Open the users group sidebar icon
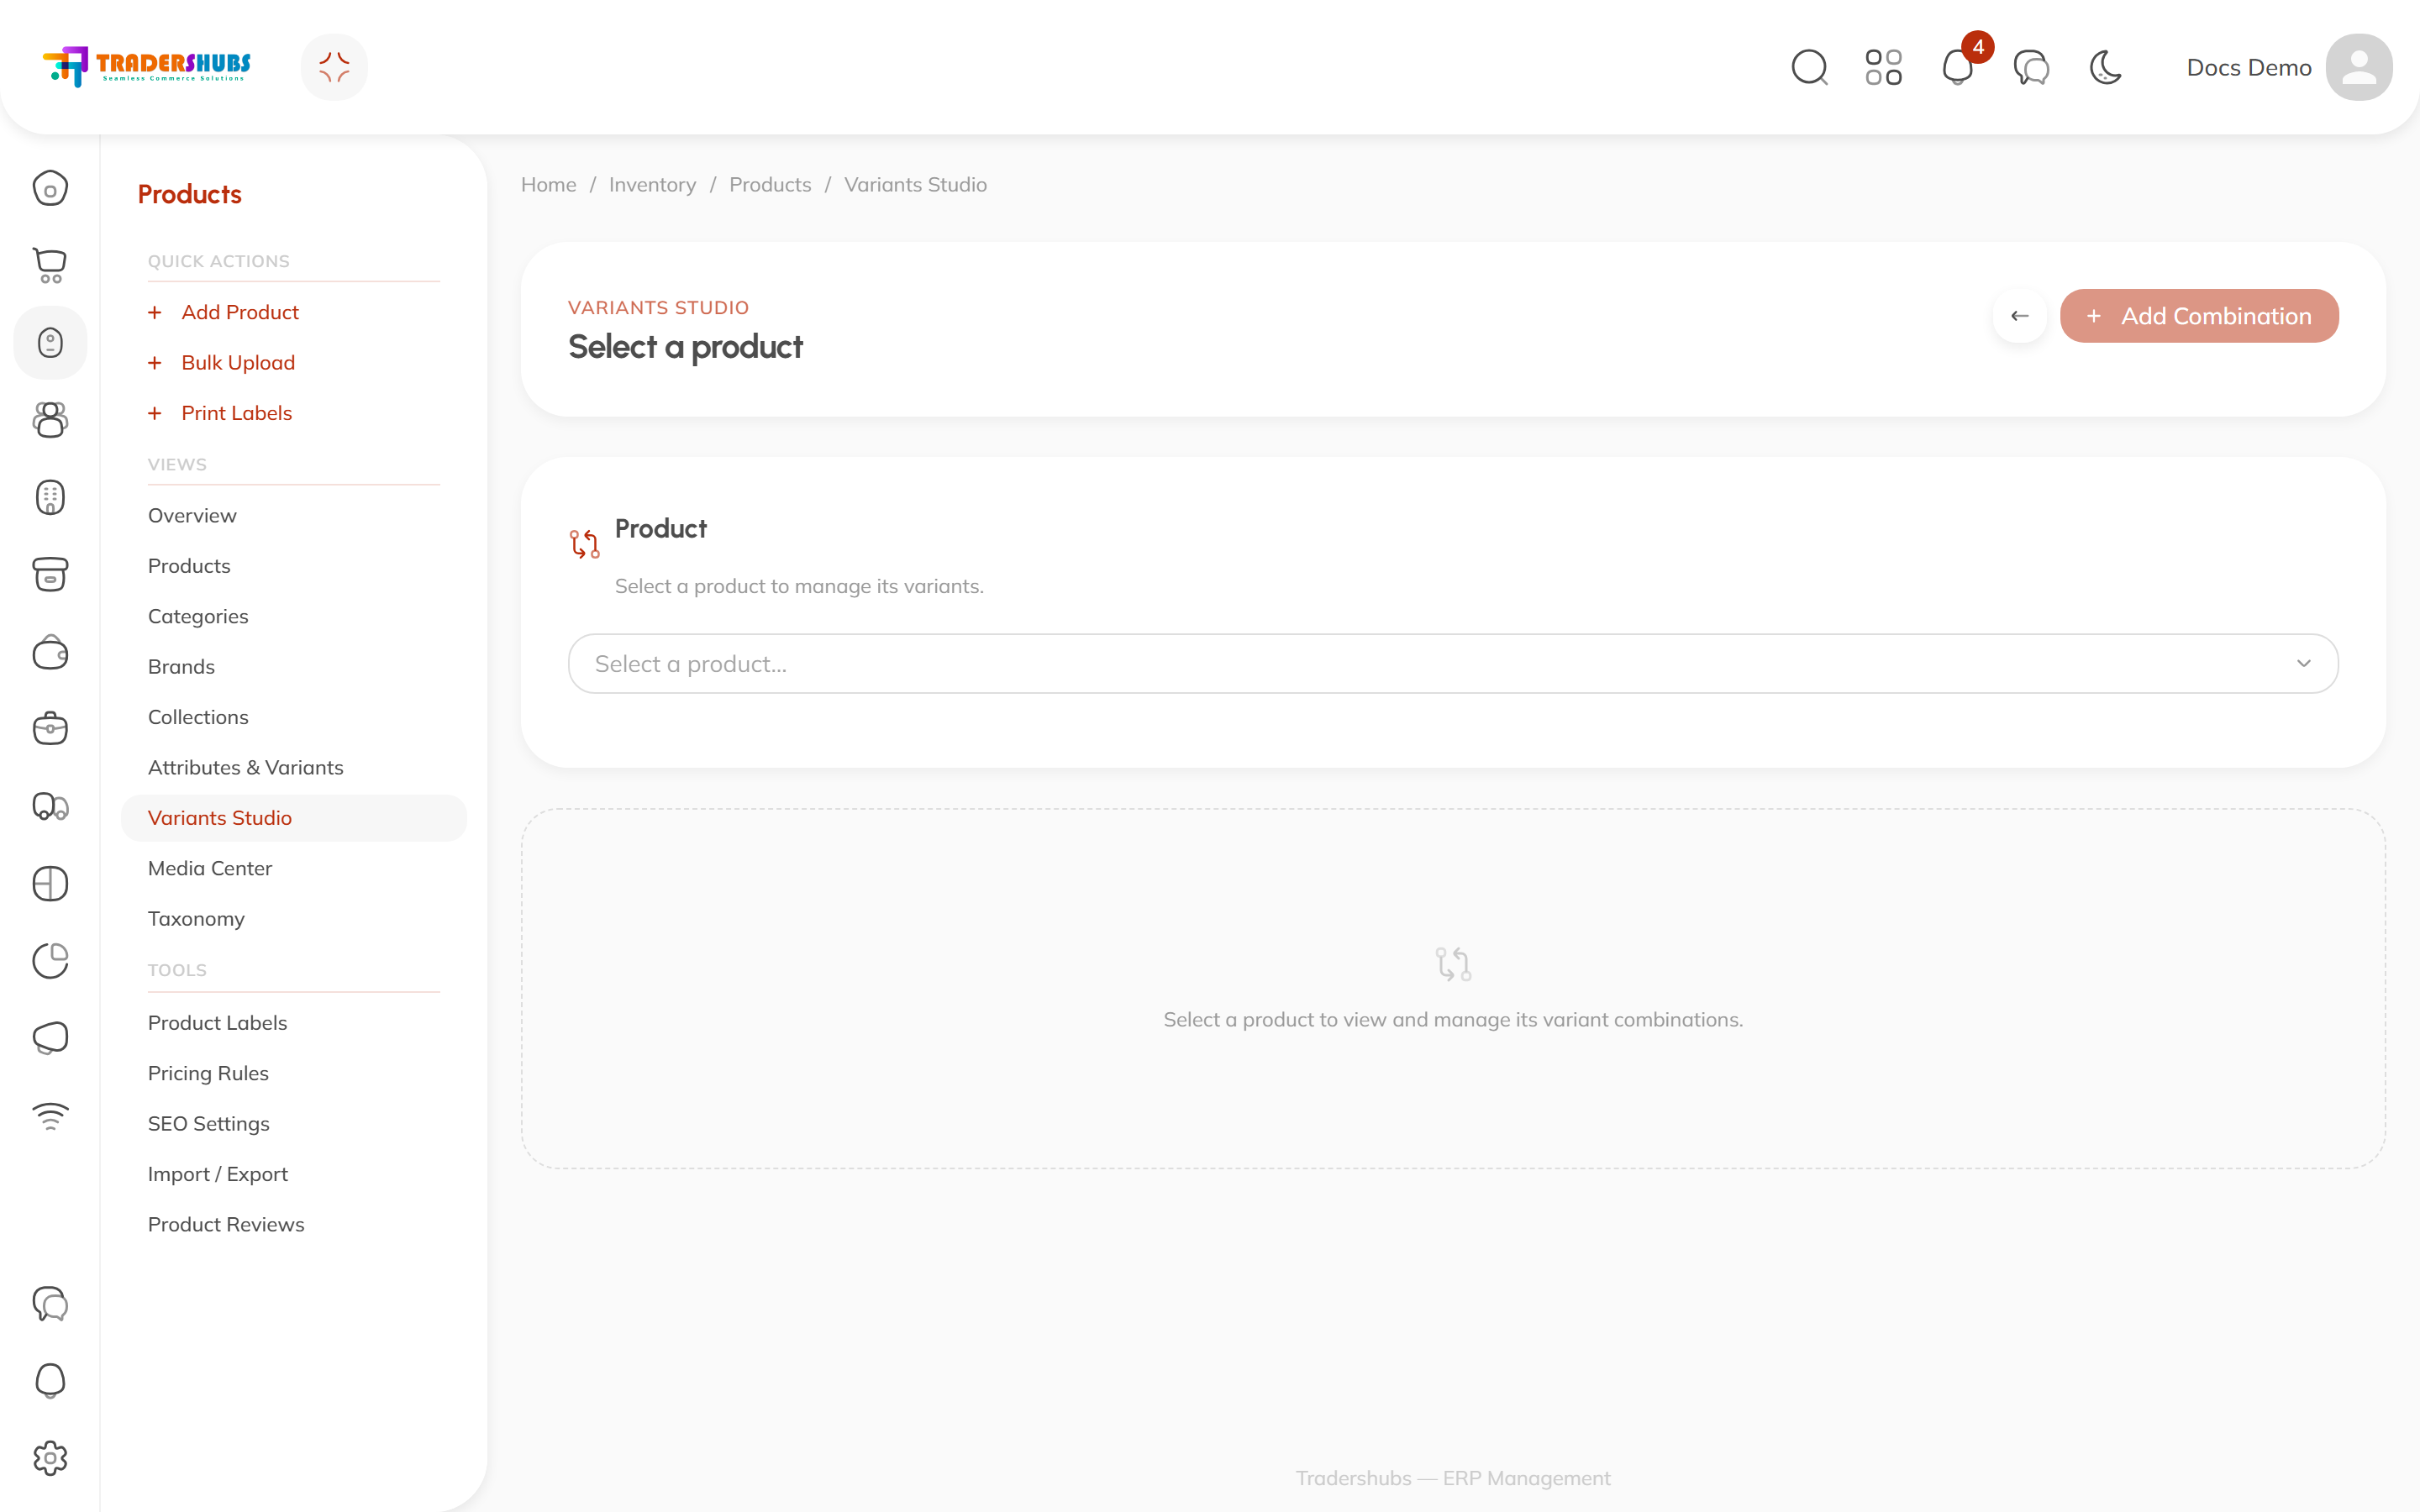 (x=50, y=420)
